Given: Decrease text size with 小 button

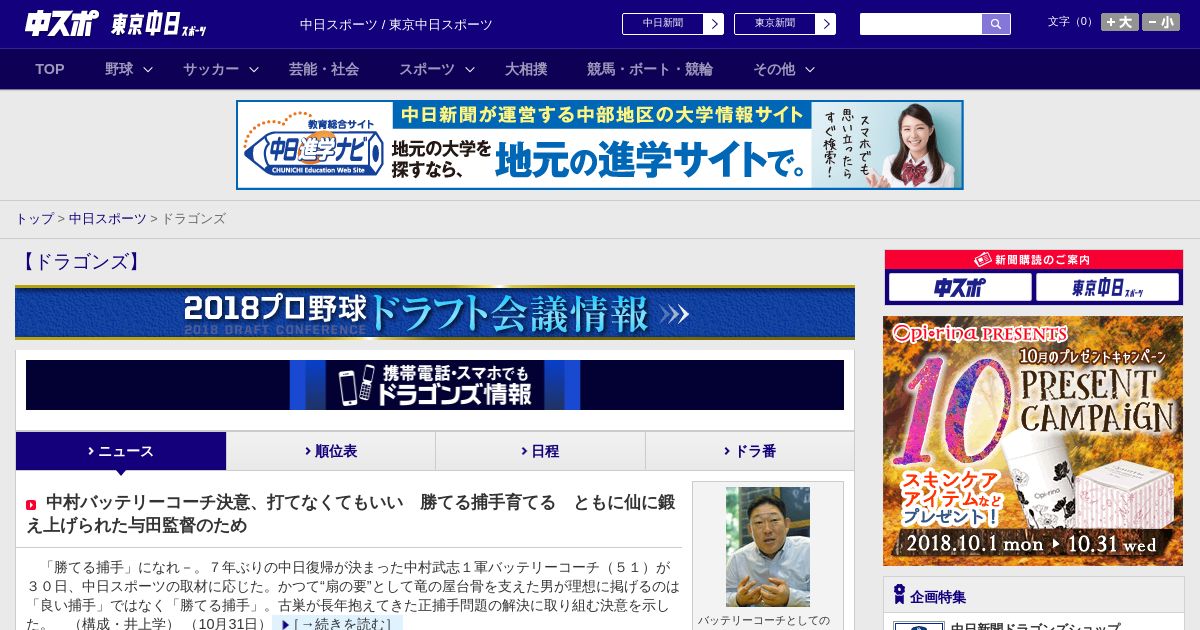Looking at the screenshot, I should tap(1161, 22).
